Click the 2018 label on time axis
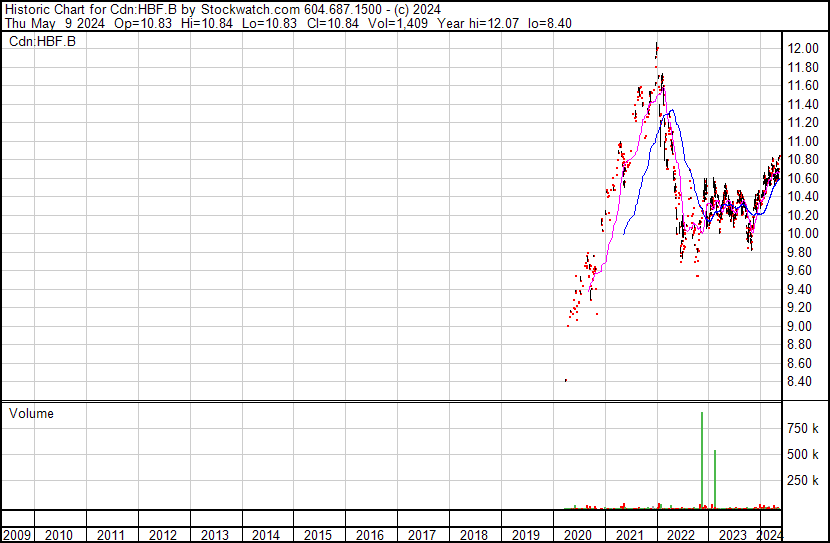 [474, 535]
